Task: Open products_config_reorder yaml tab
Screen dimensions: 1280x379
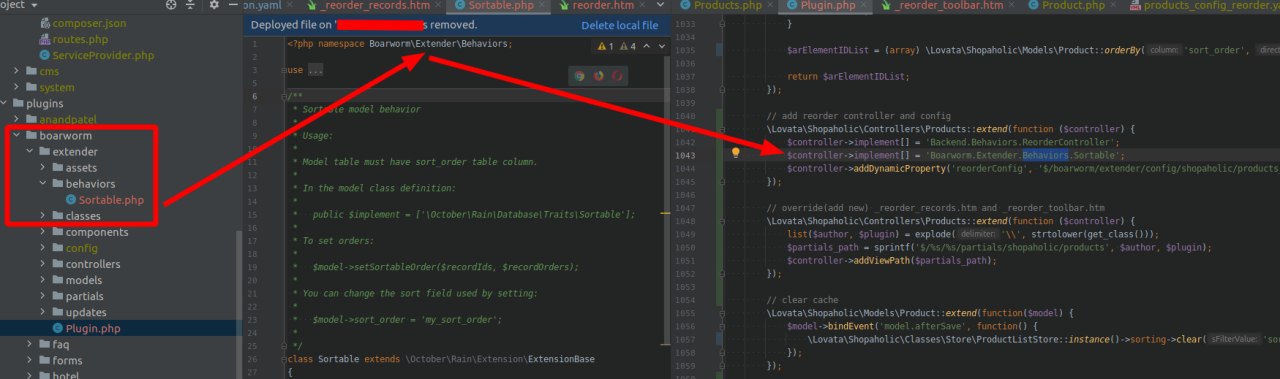Action: (x=1203, y=5)
